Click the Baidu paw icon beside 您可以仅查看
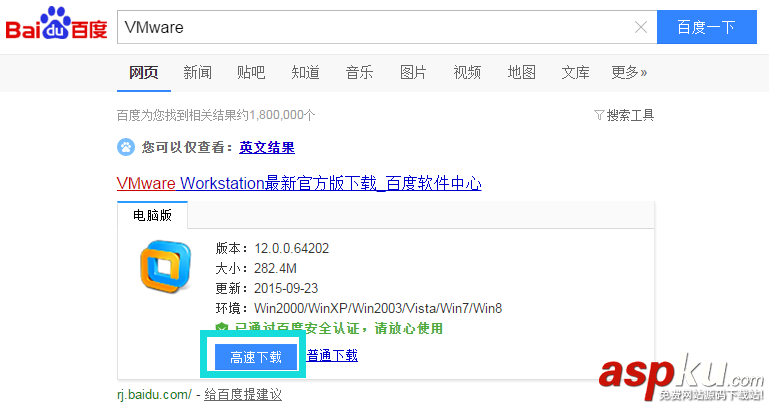Screen dimensions: 769x407 point(126,147)
